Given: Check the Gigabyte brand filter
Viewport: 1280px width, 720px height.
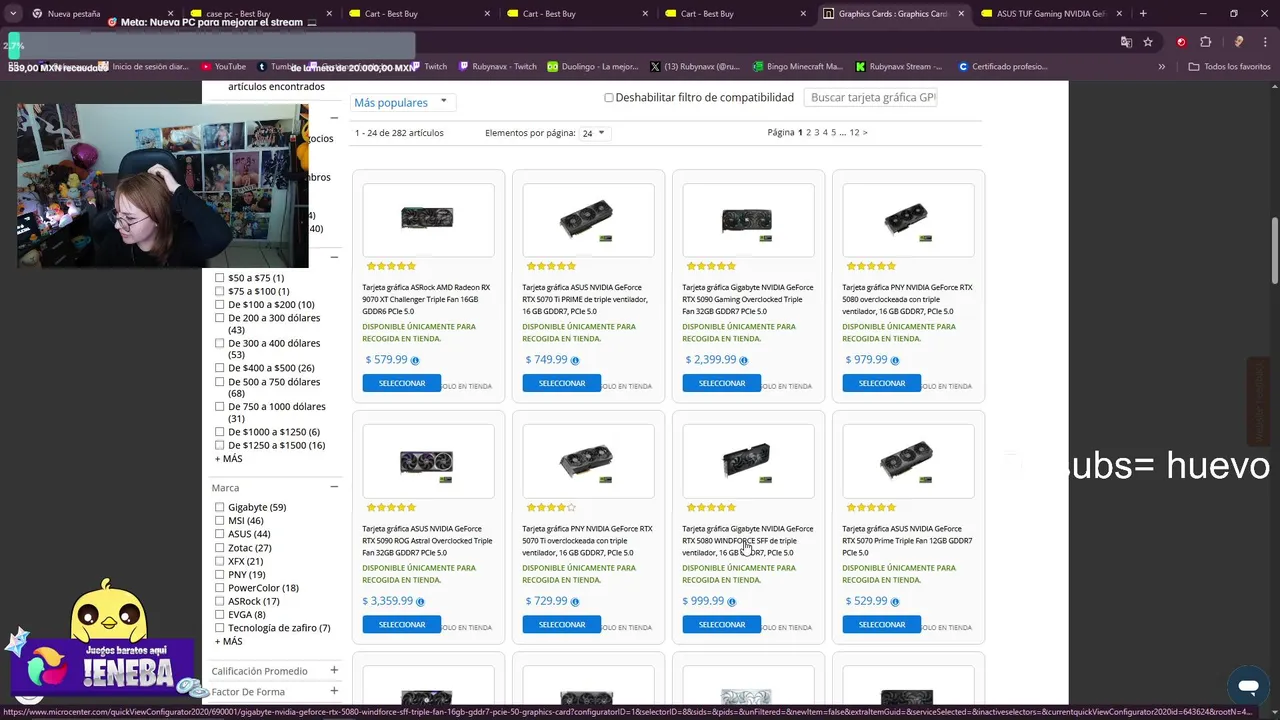Looking at the screenshot, I should coord(220,507).
